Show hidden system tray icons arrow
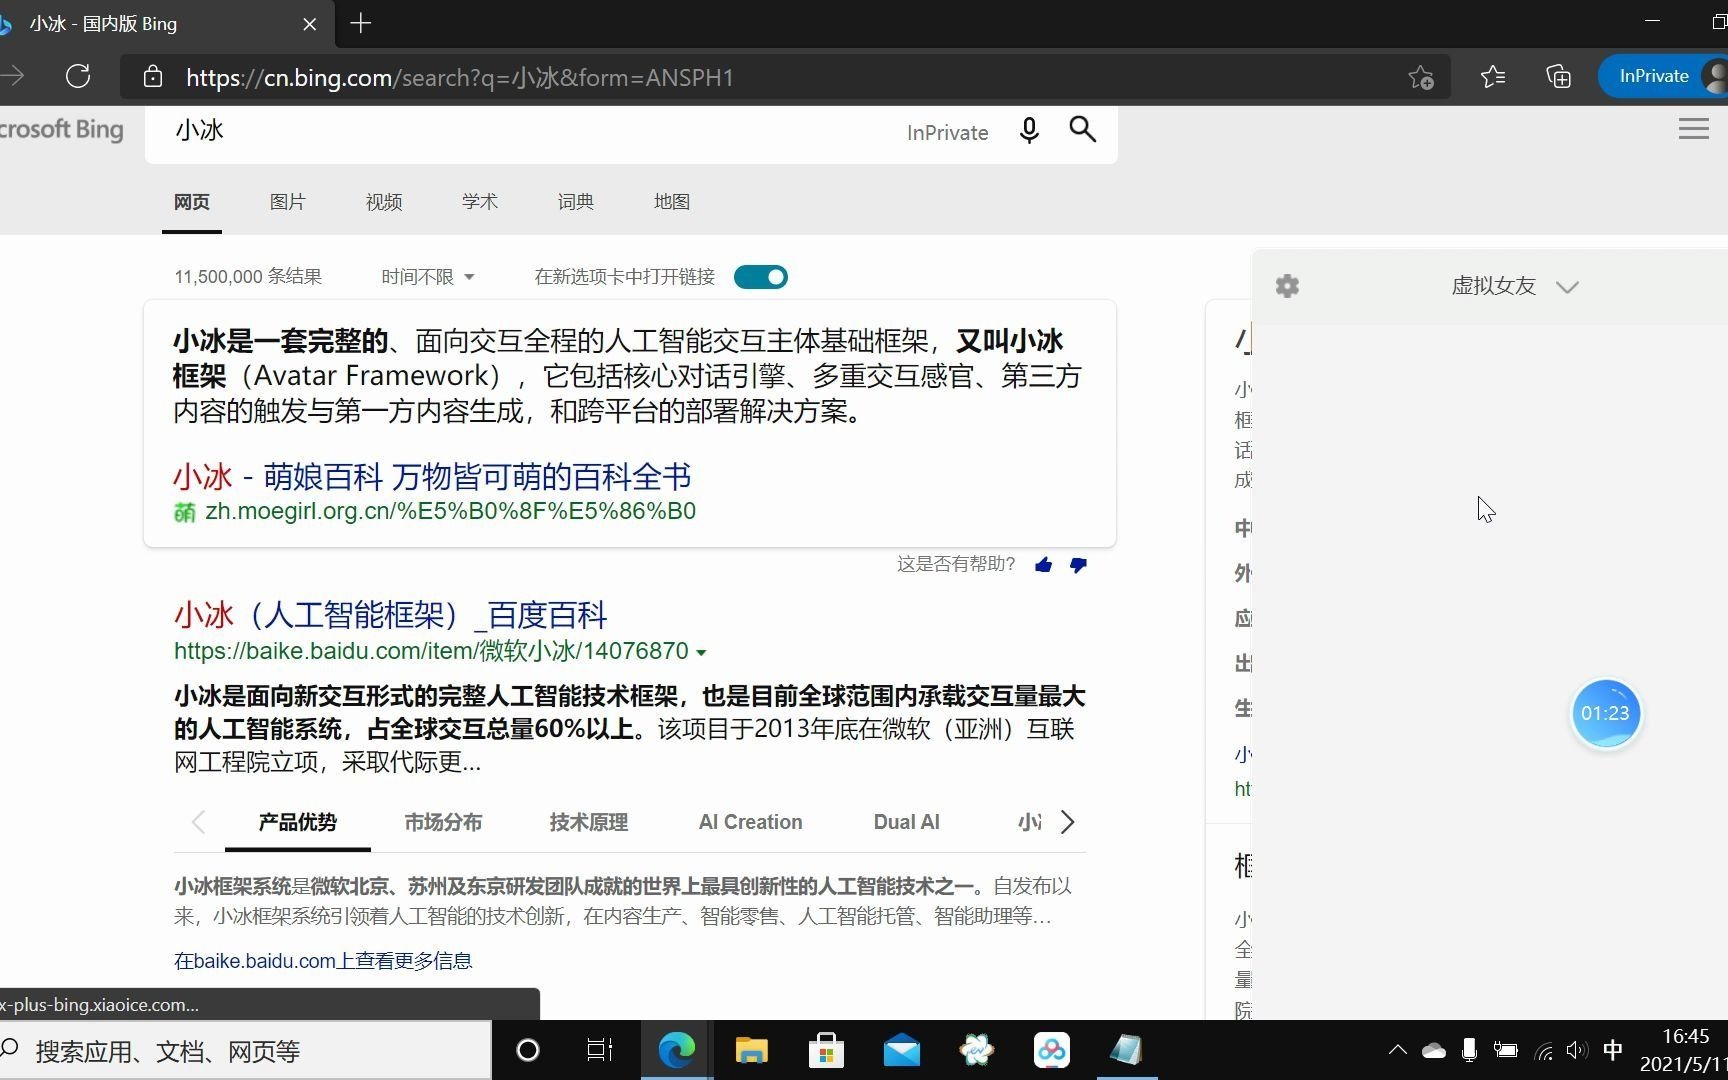 coord(1398,1050)
